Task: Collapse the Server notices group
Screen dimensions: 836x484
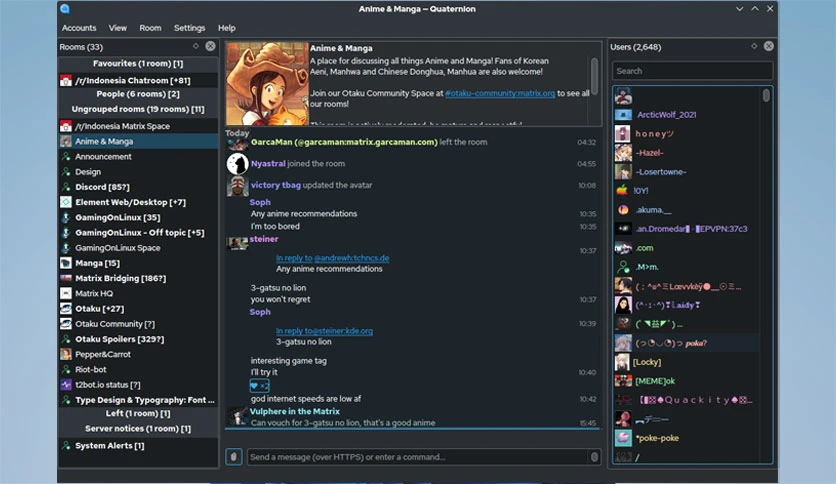Action: pyautogui.click(x=138, y=429)
